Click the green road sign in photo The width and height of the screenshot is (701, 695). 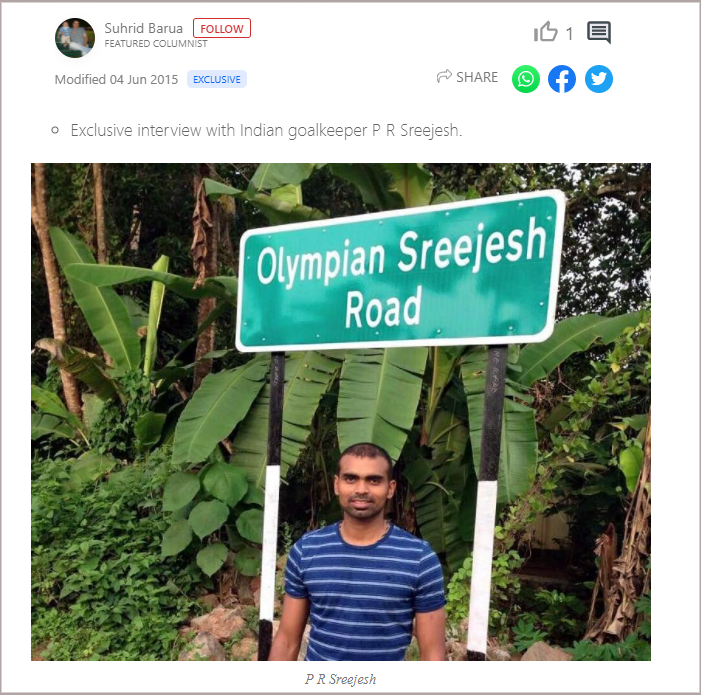(400, 271)
